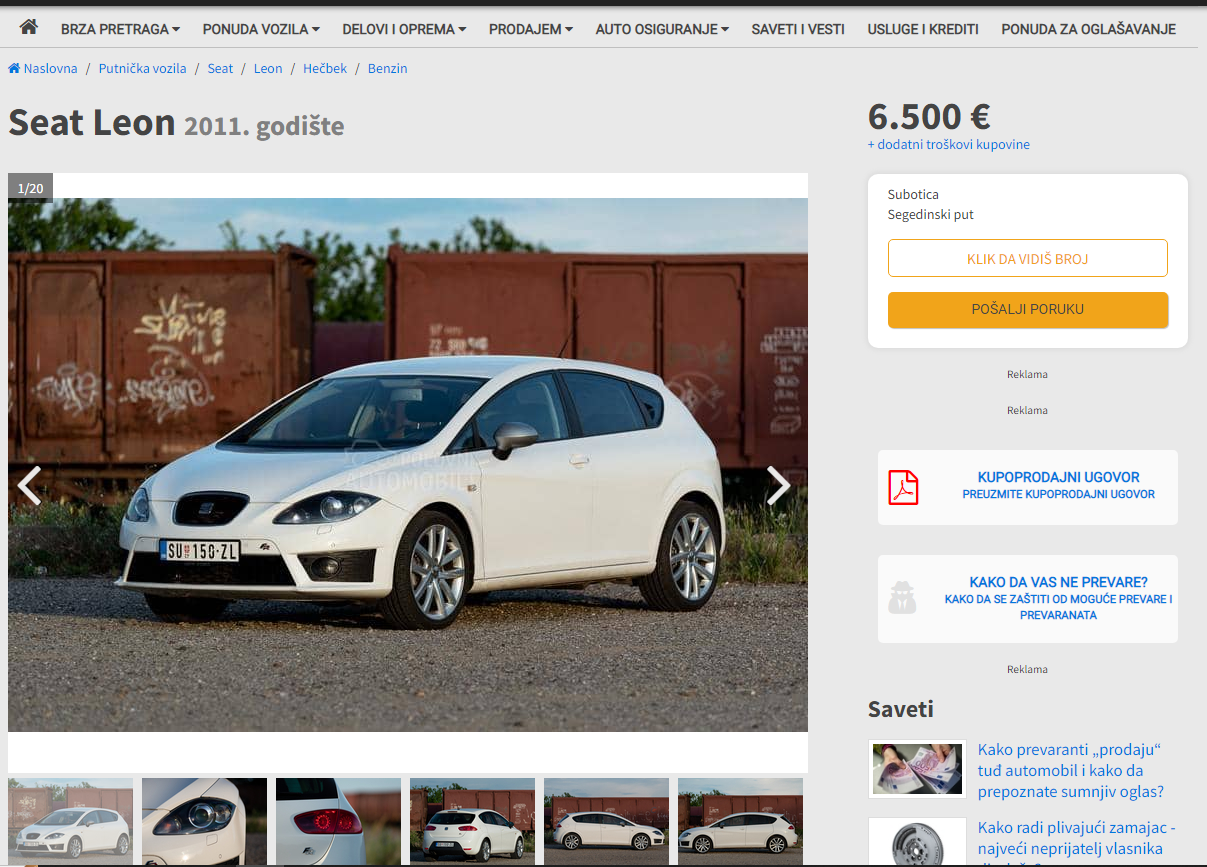Navigate to the Seat breadcrumb
Image resolution: width=1207 pixels, height=867 pixels.
pos(220,68)
